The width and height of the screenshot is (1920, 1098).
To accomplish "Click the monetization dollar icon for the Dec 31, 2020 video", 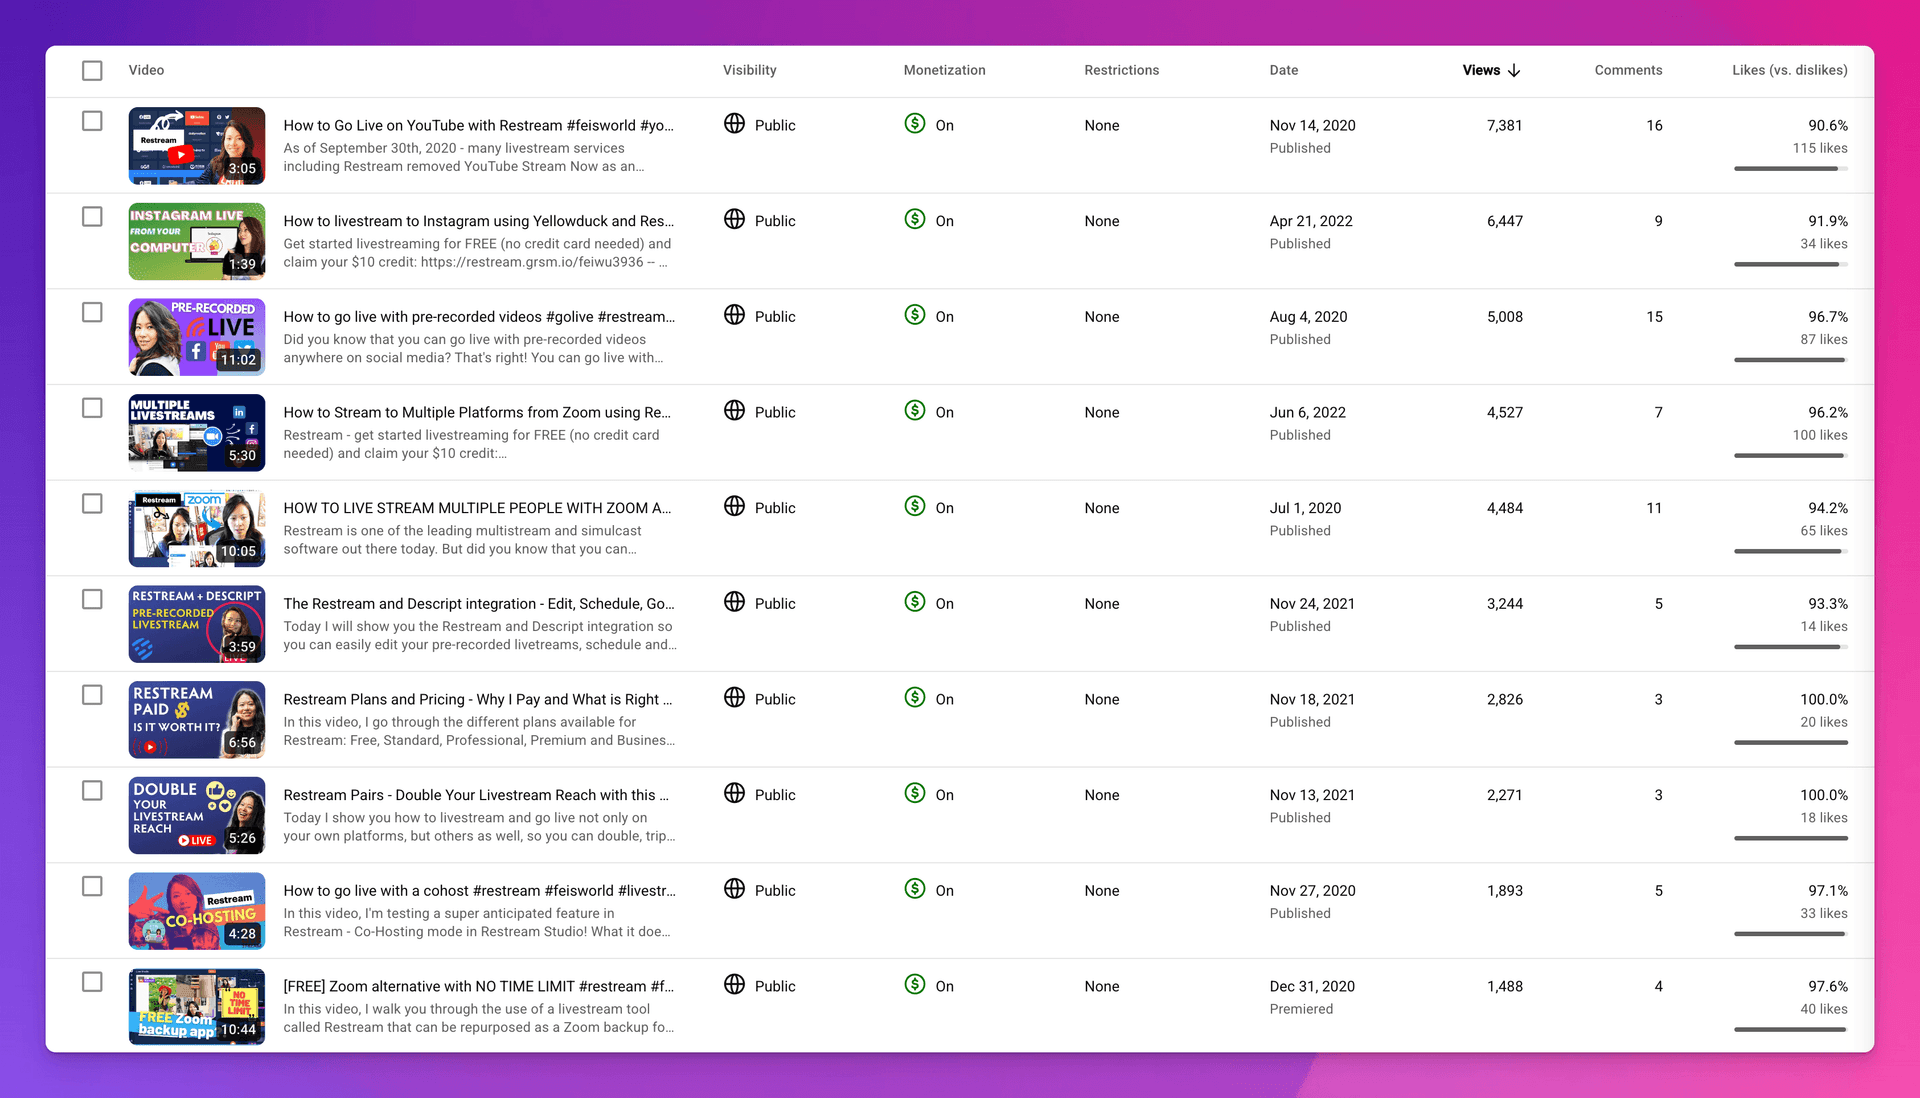I will tap(914, 984).
